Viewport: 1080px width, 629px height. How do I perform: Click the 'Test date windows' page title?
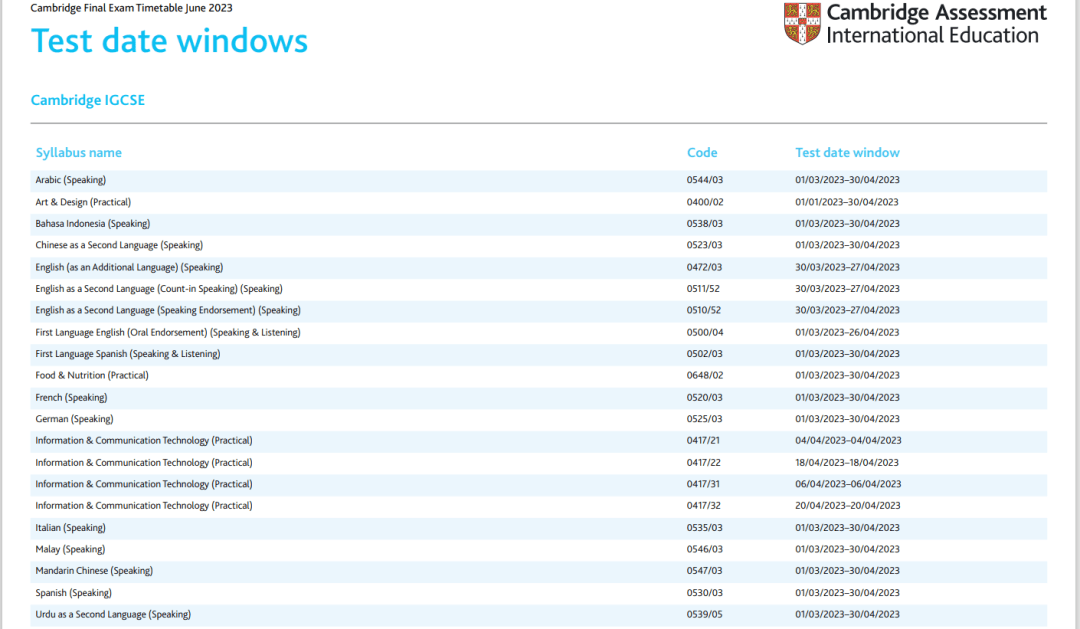click(x=169, y=41)
